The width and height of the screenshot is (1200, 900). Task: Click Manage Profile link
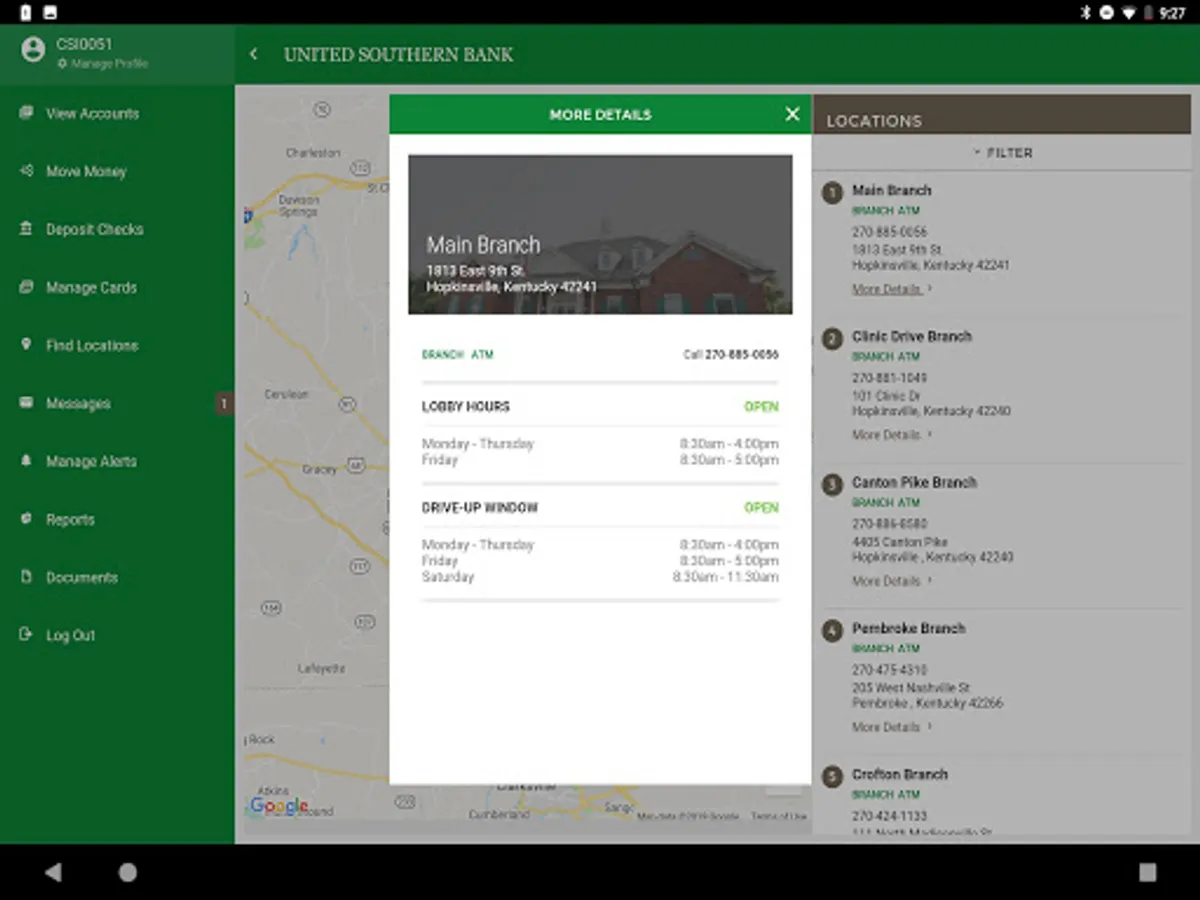click(x=103, y=63)
